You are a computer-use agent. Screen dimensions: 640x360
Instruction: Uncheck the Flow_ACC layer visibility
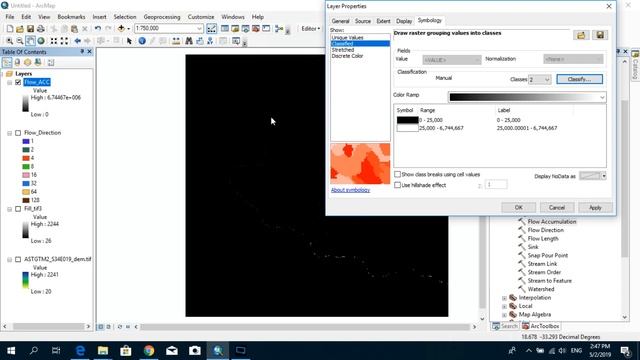(18, 82)
